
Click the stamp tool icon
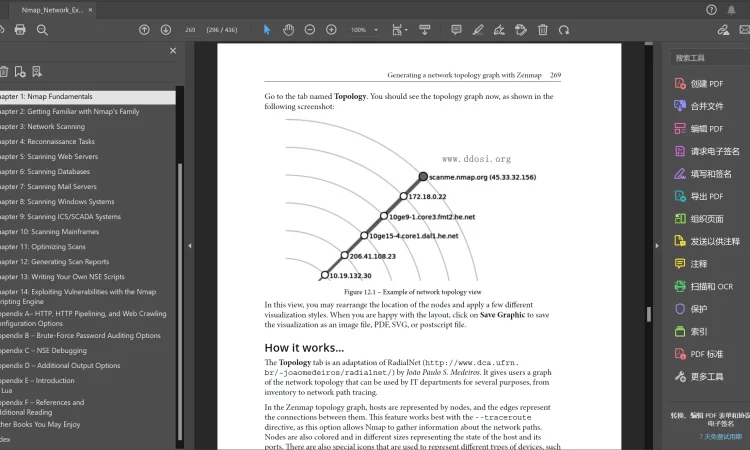[x=521, y=30]
